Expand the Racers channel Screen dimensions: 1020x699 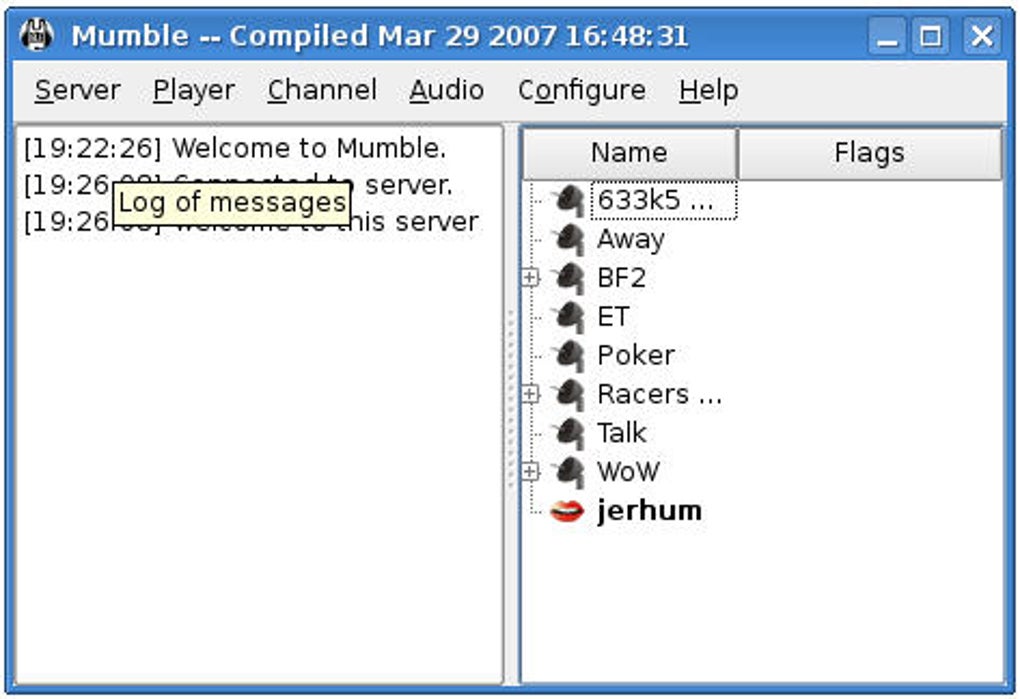[530, 393]
